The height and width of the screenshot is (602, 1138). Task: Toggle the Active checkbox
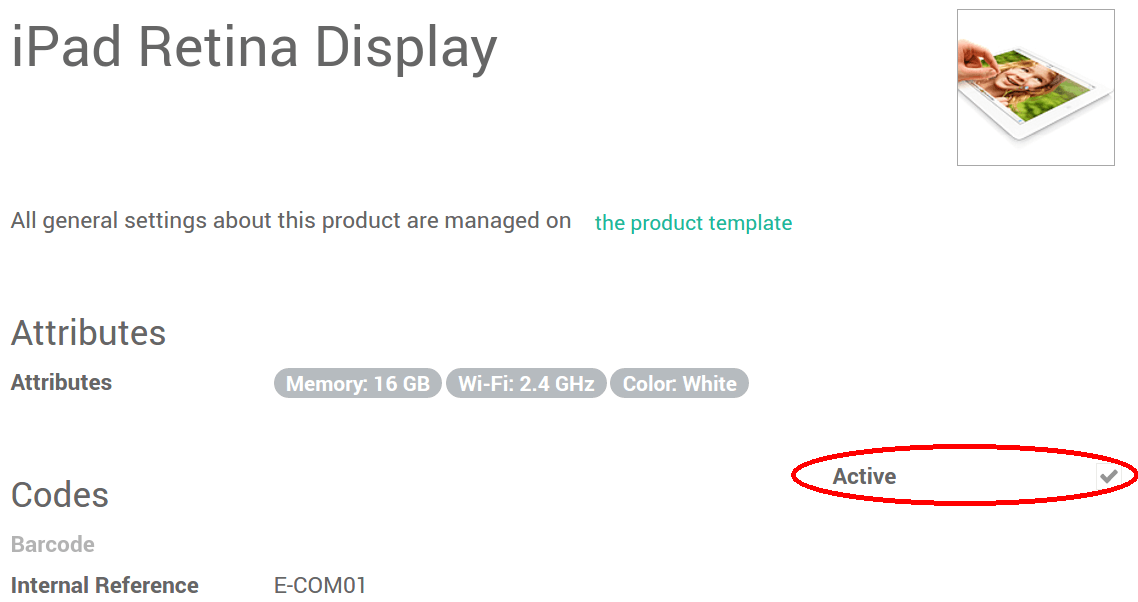1108,477
